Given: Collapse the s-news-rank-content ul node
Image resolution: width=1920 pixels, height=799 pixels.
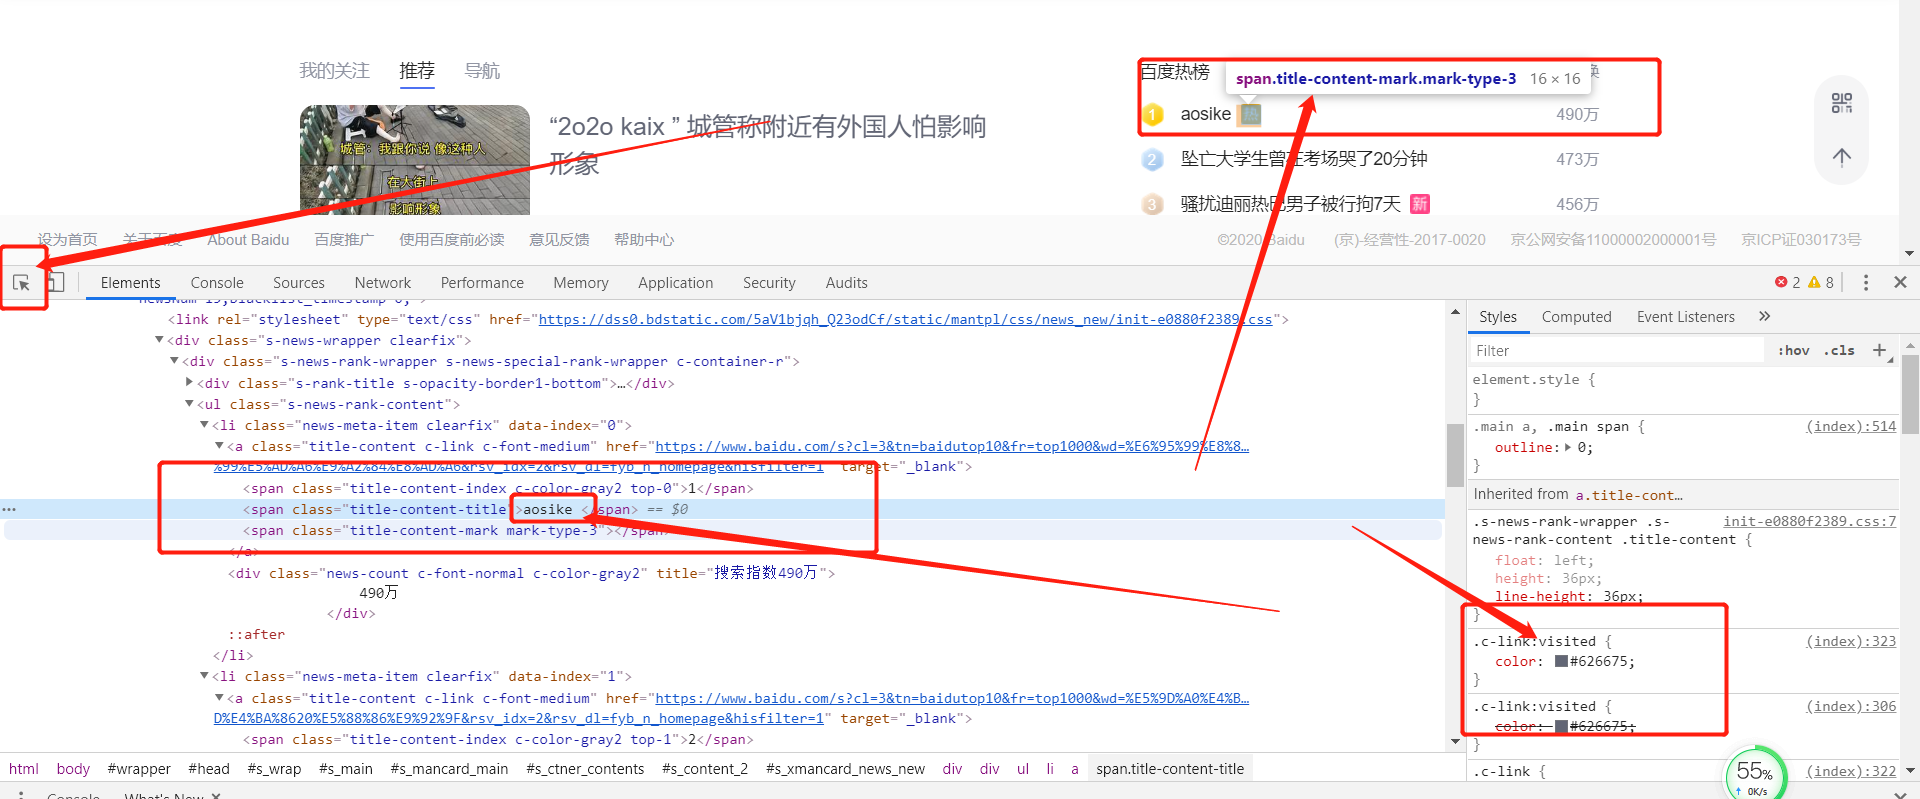Looking at the screenshot, I should (189, 404).
